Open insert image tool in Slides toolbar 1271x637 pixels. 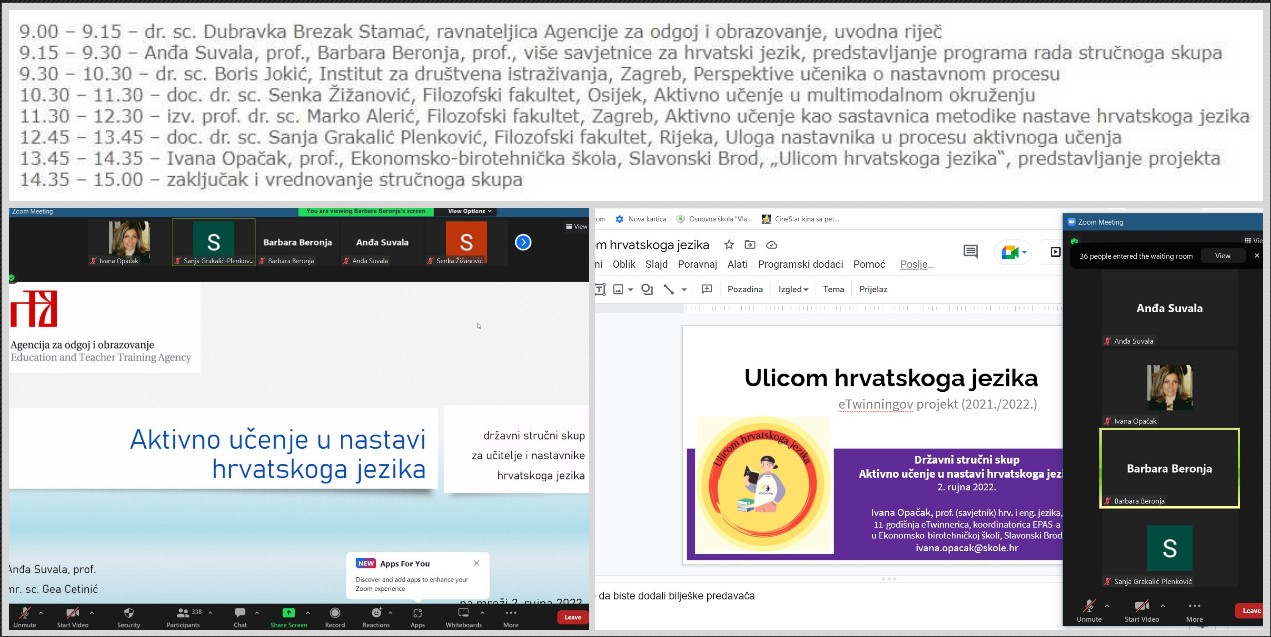618,289
